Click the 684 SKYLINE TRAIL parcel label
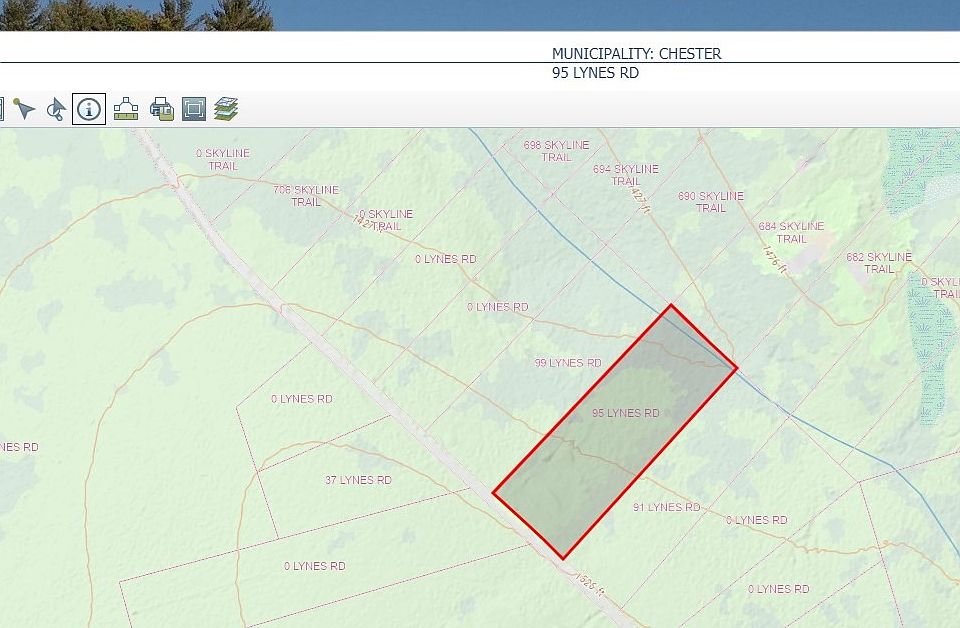This screenshot has height=628, width=960. point(792,233)
